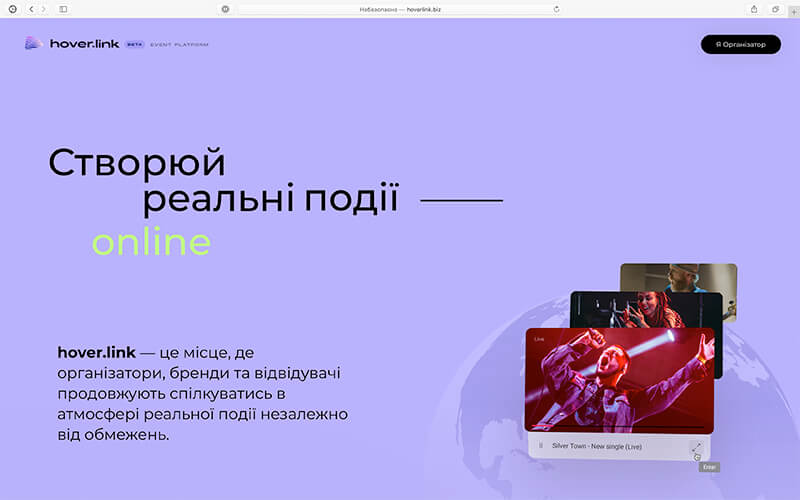800x500 pixels.
Task: Click the BETA badge next to the logo
Action: 135,44
